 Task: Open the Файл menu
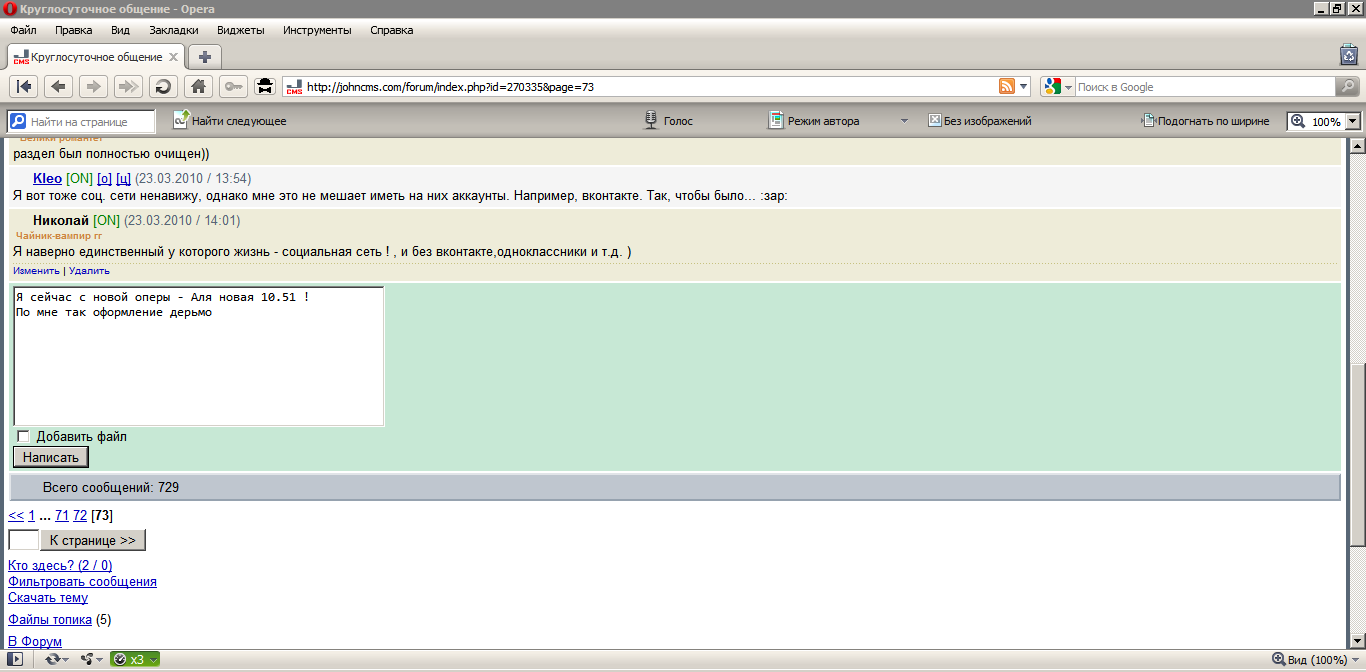23,30
